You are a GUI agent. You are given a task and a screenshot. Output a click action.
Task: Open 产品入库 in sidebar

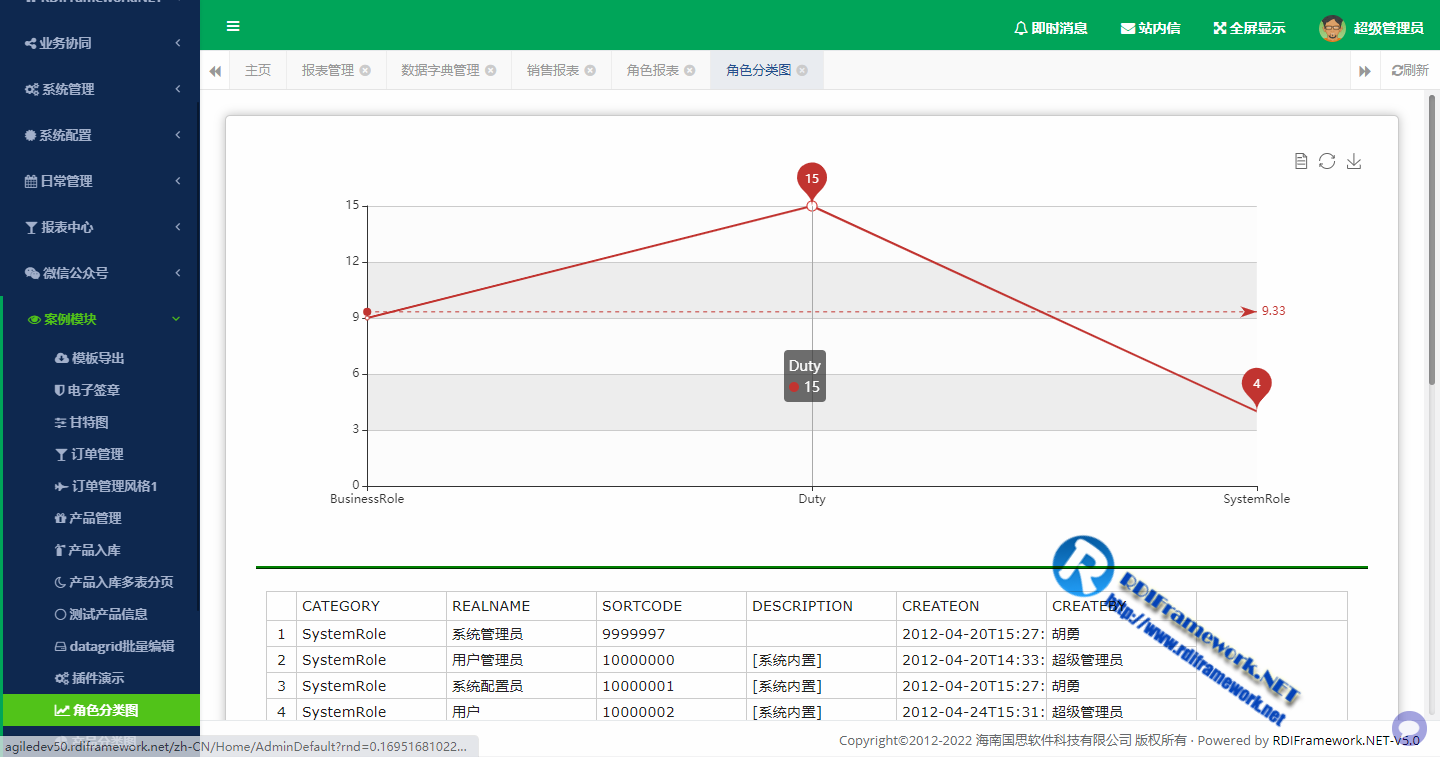click(x=101, y=550)
